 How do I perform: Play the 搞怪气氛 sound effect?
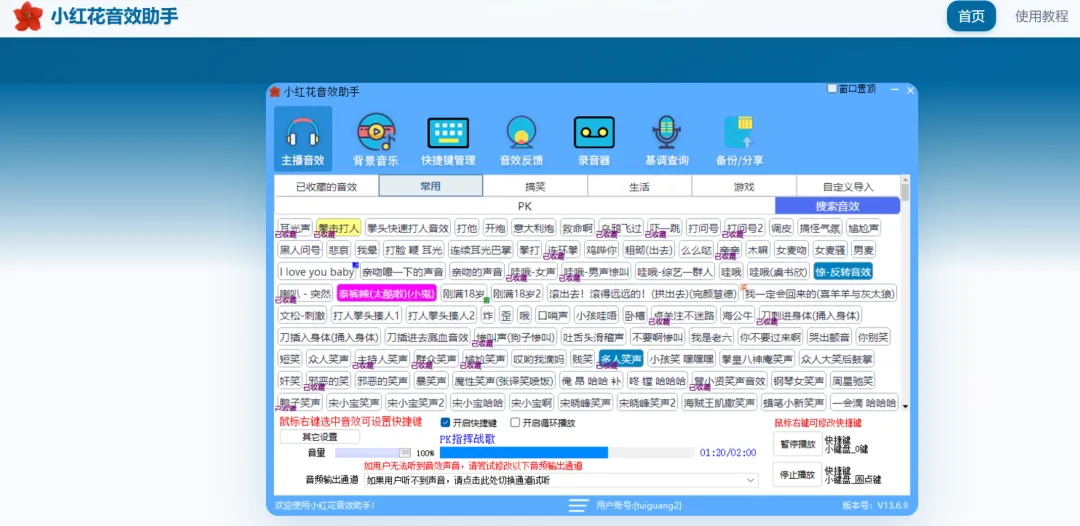[x=820, y=228]
